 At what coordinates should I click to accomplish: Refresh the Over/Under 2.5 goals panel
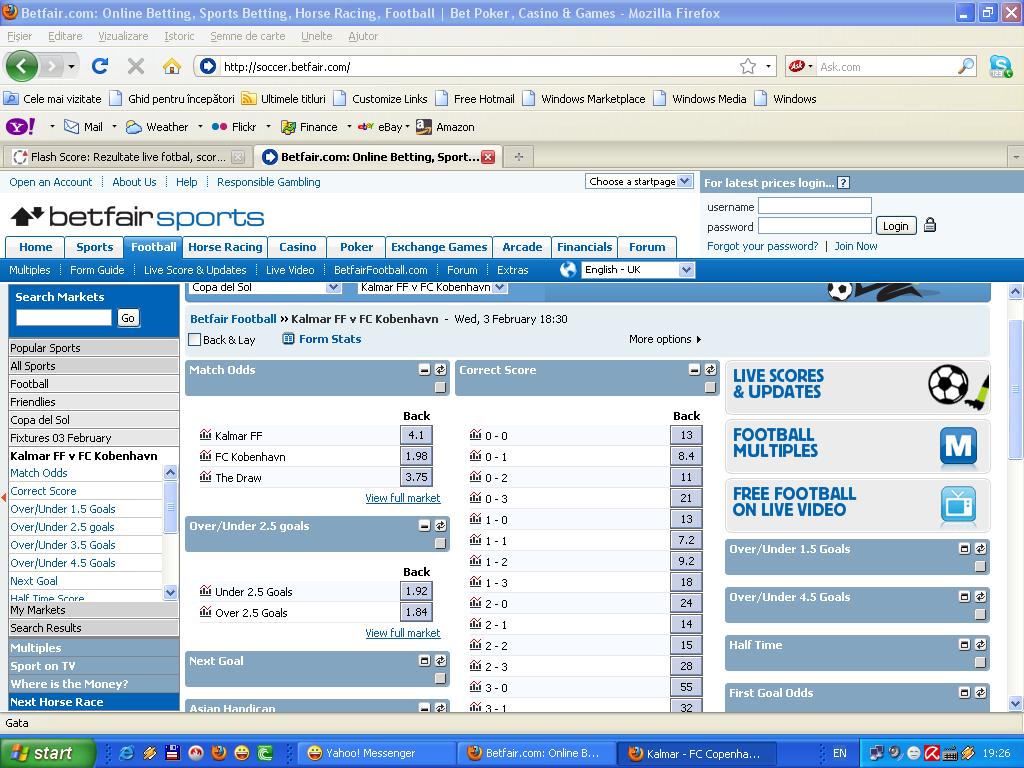(x=441, y=526)
